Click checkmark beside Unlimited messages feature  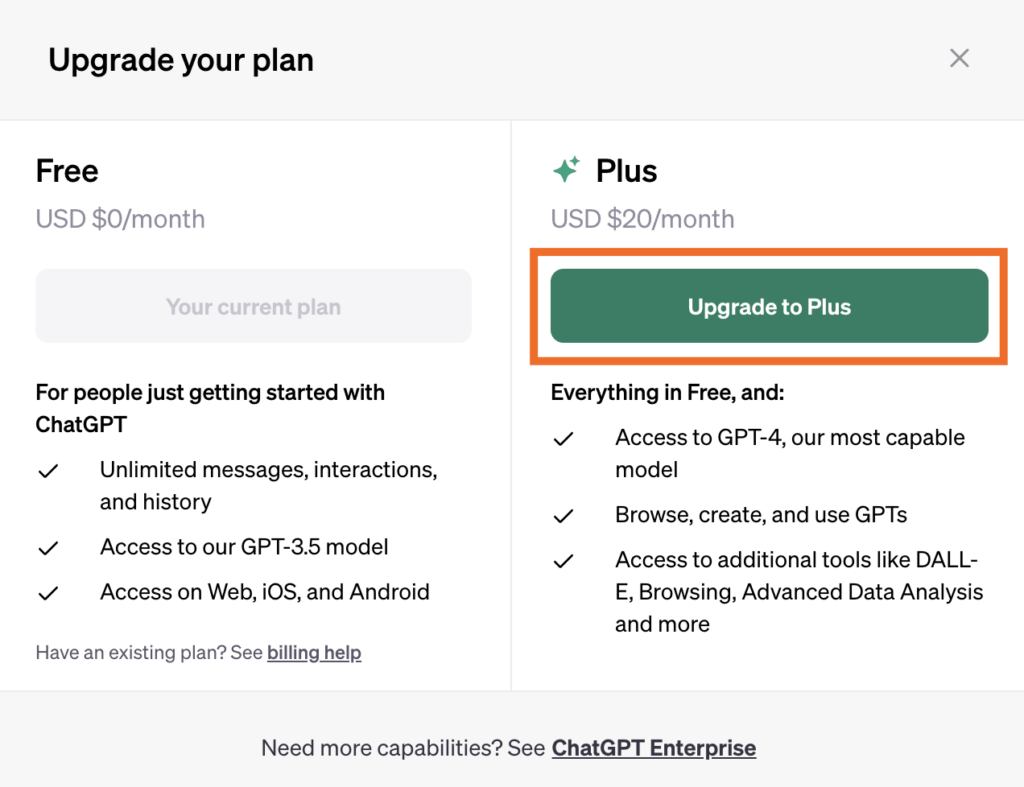(48, 470)
